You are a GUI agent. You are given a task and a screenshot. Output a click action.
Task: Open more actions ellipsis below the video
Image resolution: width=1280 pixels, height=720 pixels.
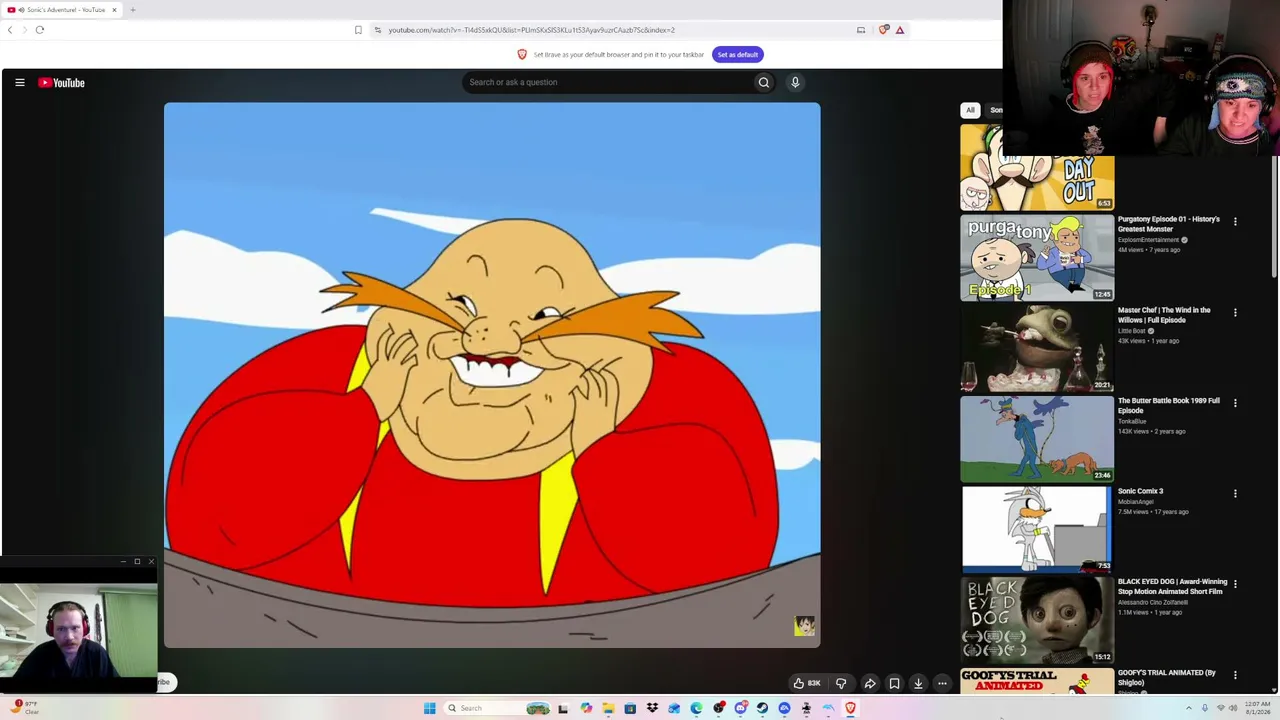pos(942,684)
